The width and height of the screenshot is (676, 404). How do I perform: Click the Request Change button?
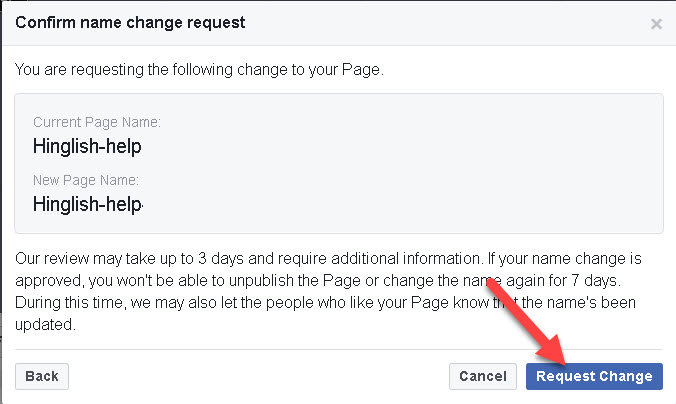coord(594,376)
